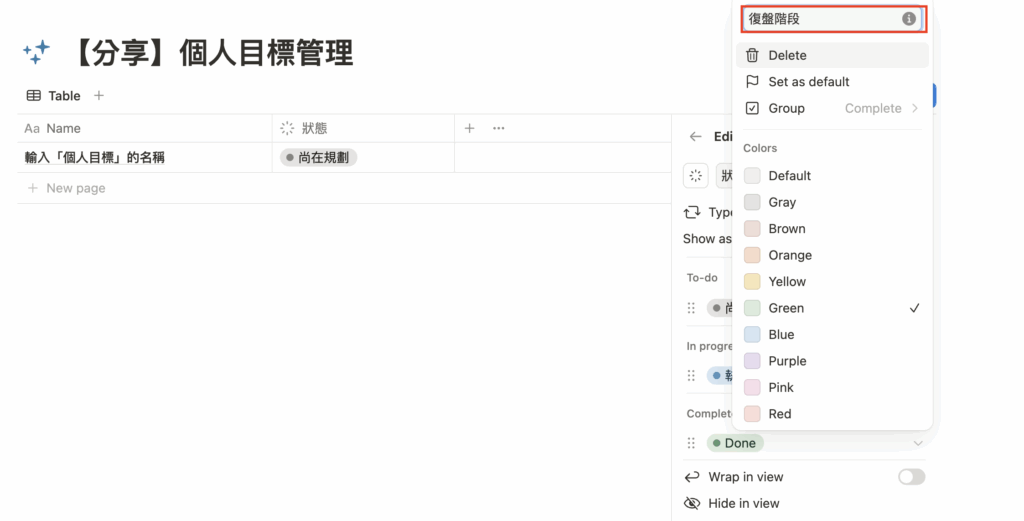Viewport: 1024px width, 521px height.
Task: Click the flag icon for Set as default
Action: click(x=752, y=82)
